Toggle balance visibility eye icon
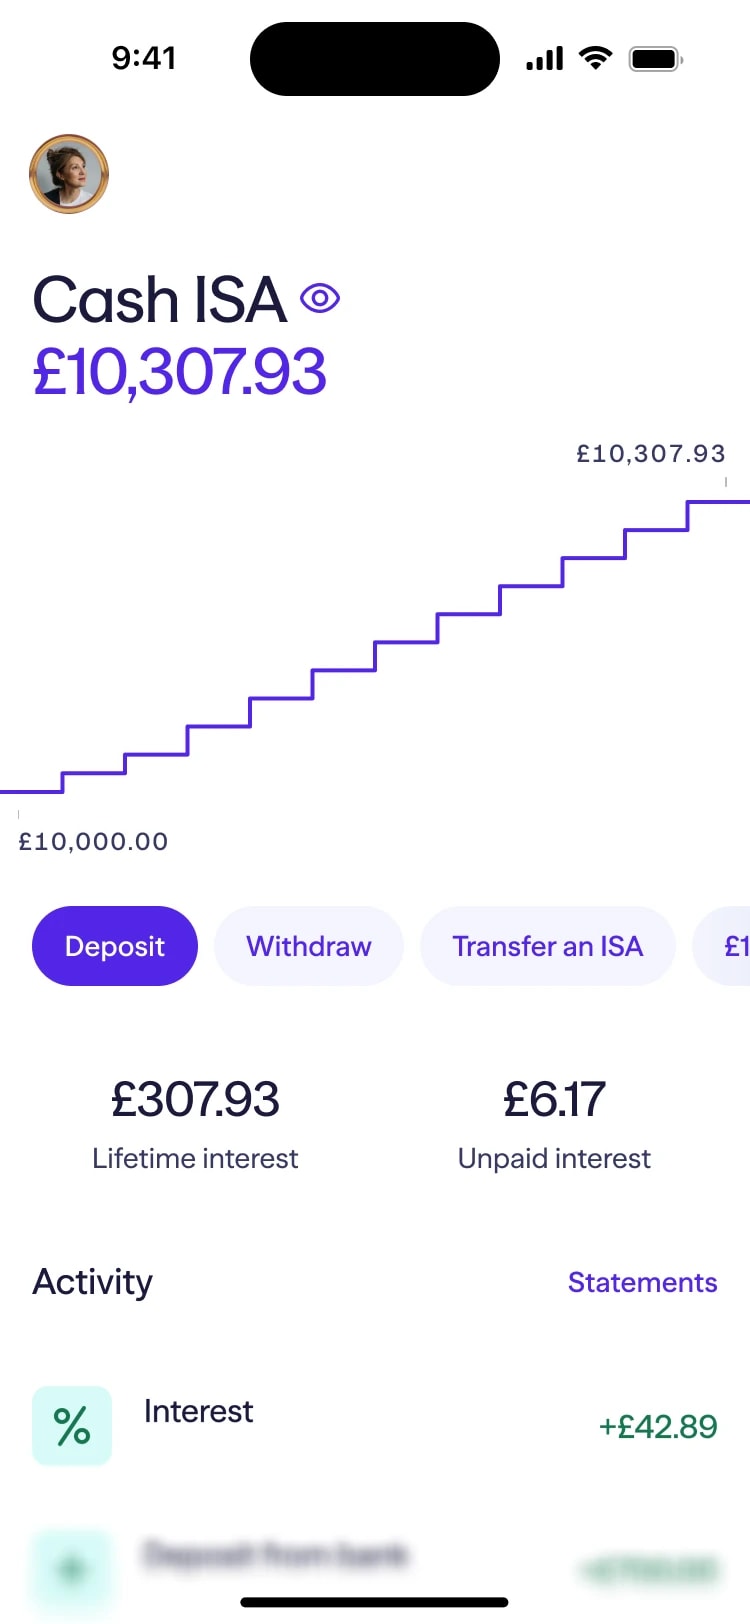 click(320, 298)
